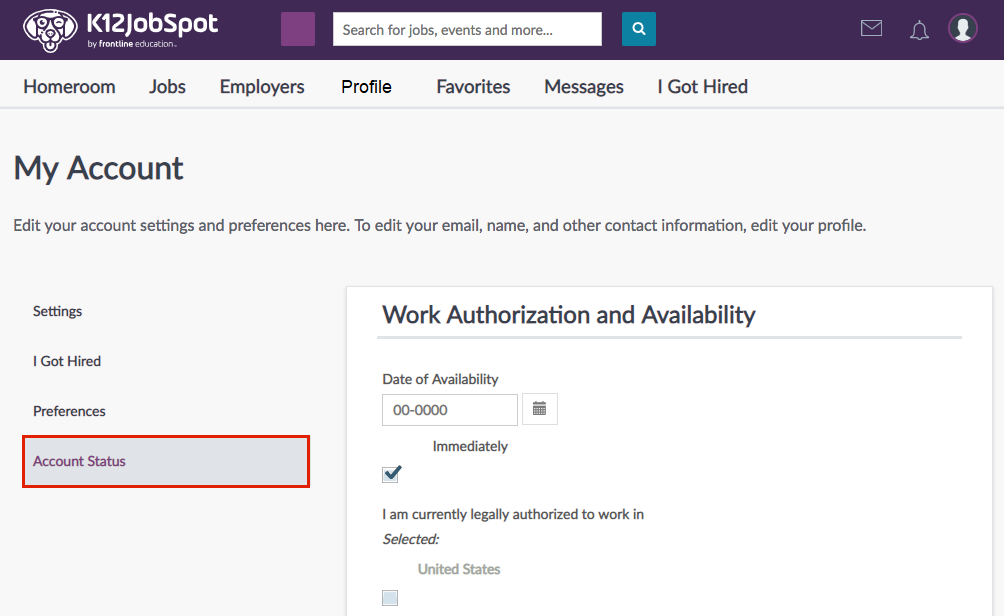Screen dimensions: 1004x616
Task: View notifications via the bell icon
Action: pyautogui.click(x=919, y=29)
